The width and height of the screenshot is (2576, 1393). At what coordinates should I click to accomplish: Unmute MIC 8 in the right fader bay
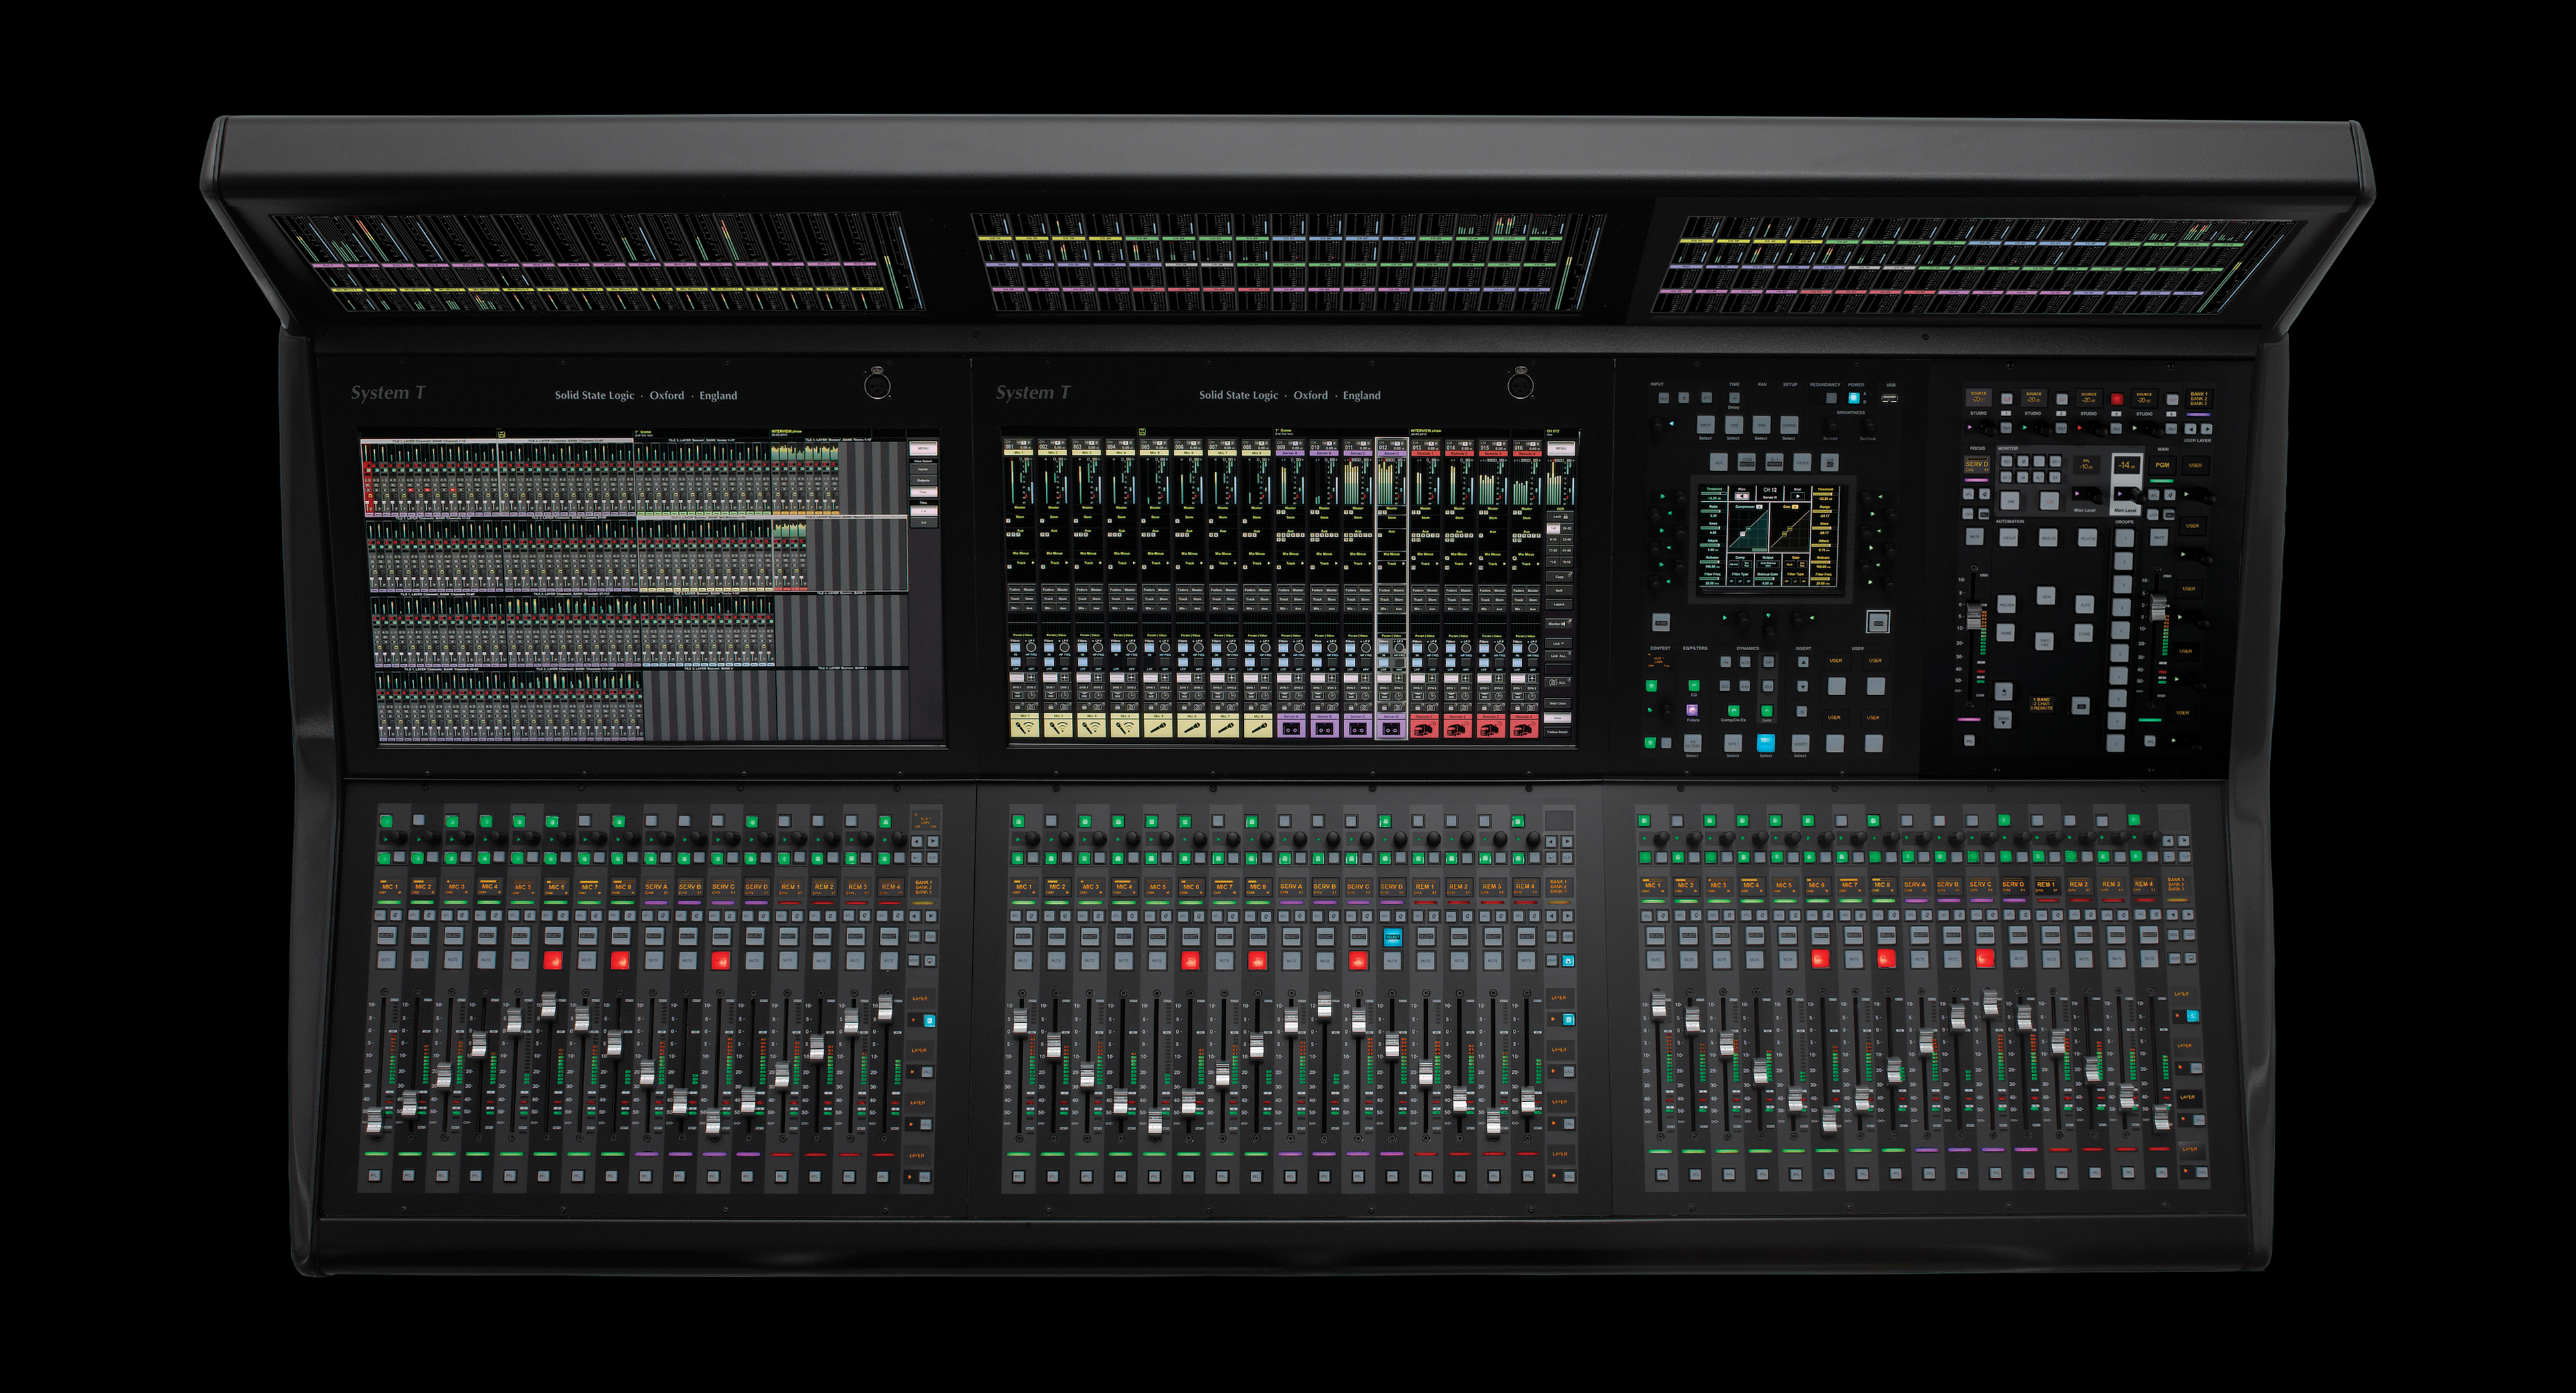[1886, 959]
